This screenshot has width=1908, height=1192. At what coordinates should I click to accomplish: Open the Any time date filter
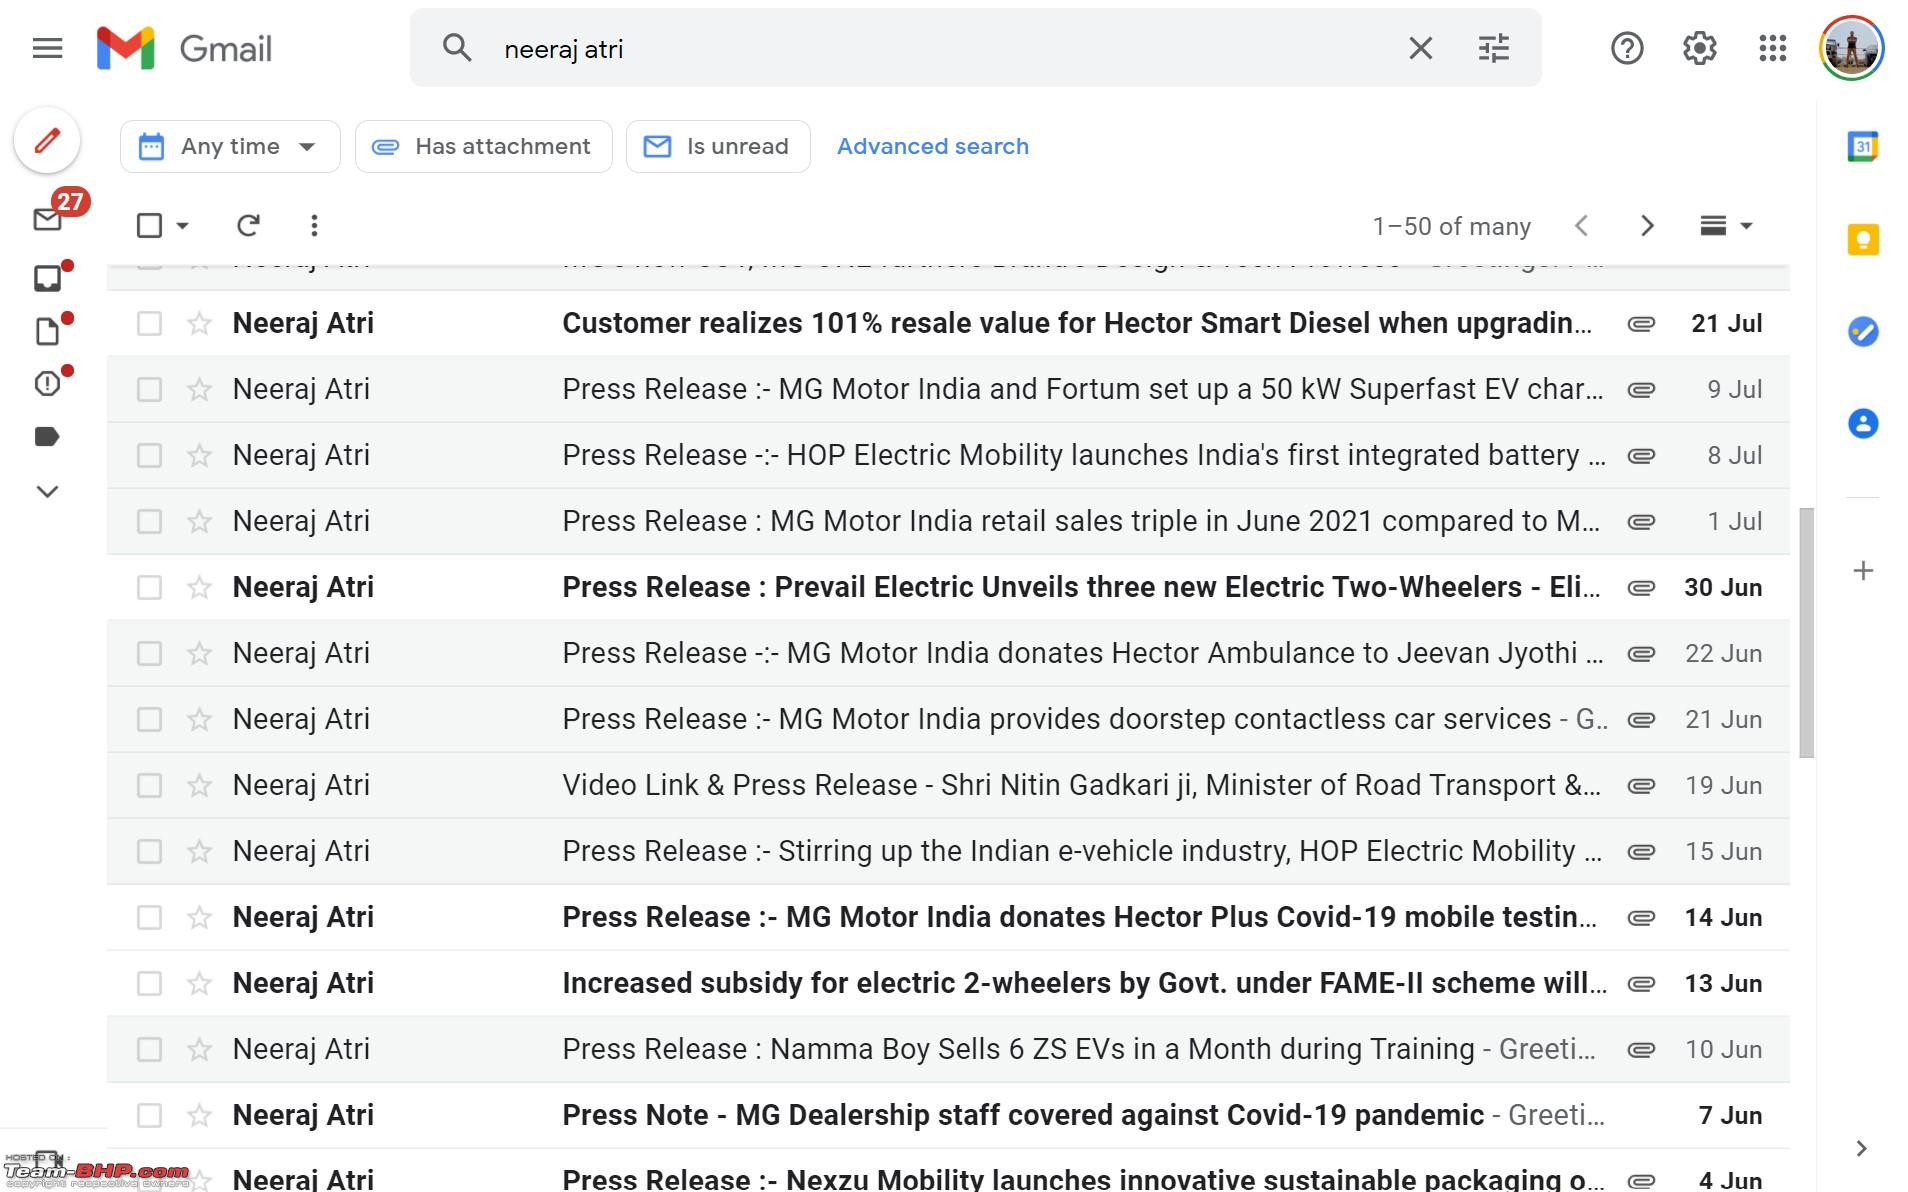230,147
